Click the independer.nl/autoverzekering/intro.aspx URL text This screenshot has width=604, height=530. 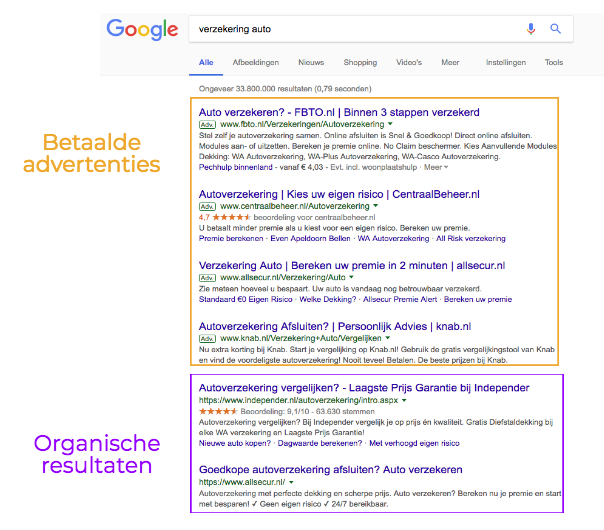(298, 400)
